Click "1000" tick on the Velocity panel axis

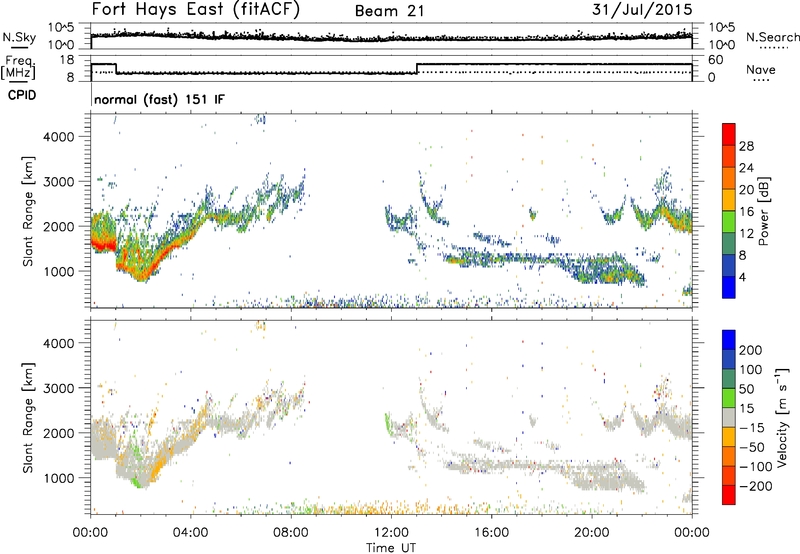[59, 478]
